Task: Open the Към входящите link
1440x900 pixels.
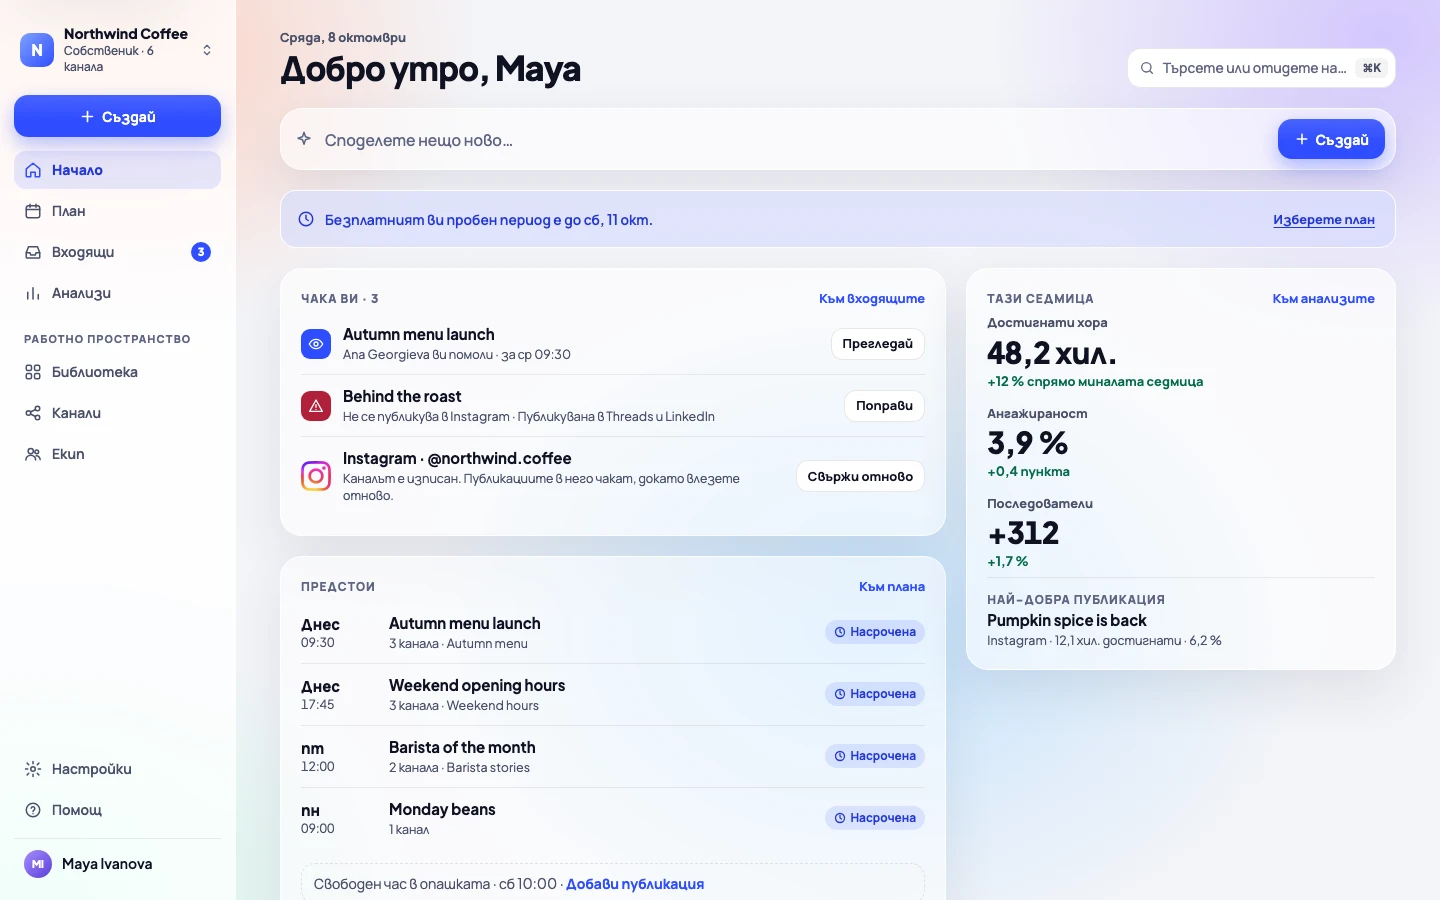Action: [x=872, y=298]
